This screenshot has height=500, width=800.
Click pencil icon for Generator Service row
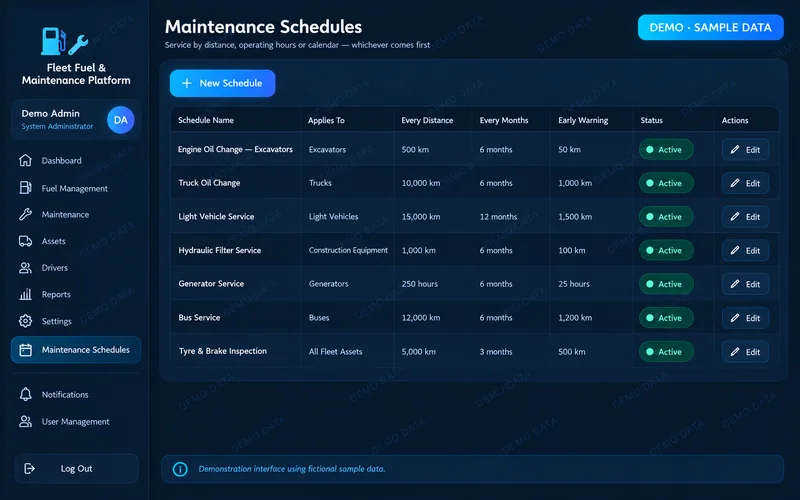[735, 284]
